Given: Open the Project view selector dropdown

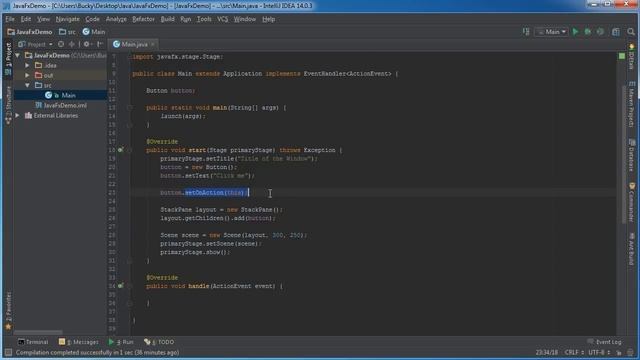Looking at the screenshot, I should pos(36,44).
